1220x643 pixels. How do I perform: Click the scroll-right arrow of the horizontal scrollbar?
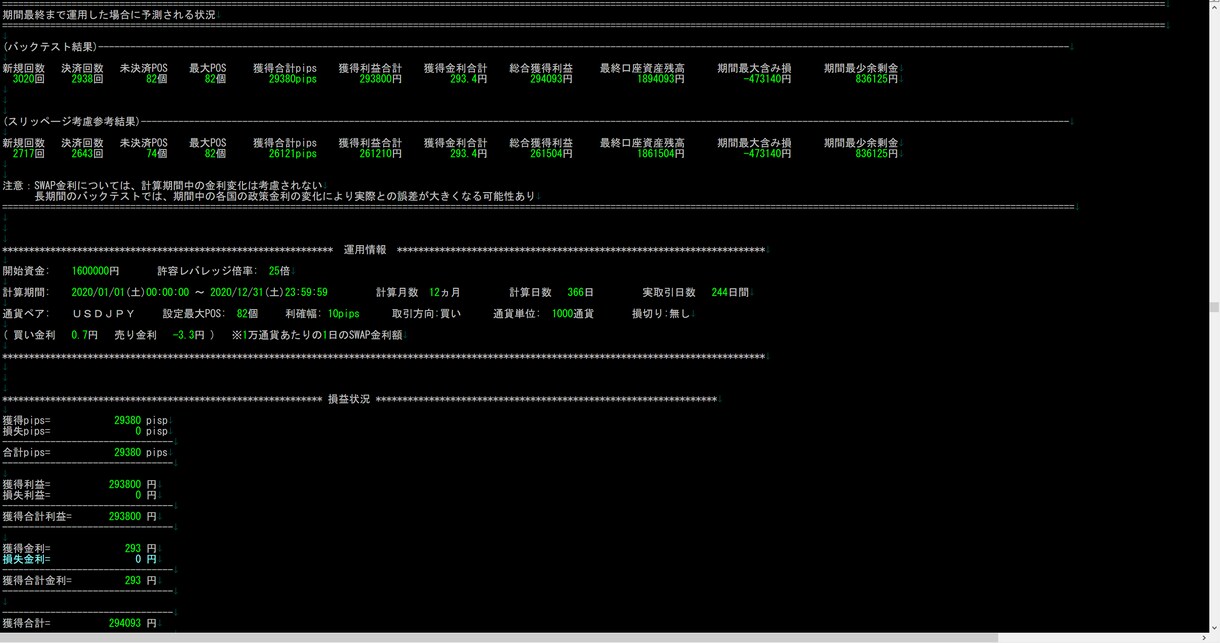pos(1203,638)
